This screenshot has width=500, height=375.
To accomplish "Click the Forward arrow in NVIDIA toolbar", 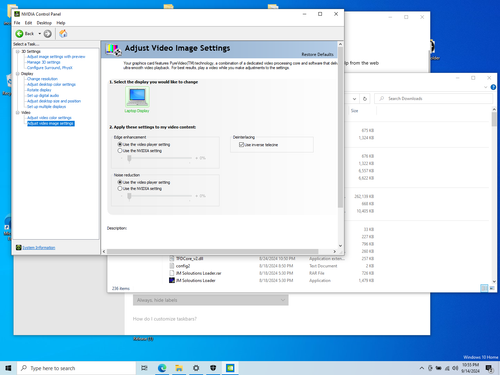I will click(x=48, y=34).
